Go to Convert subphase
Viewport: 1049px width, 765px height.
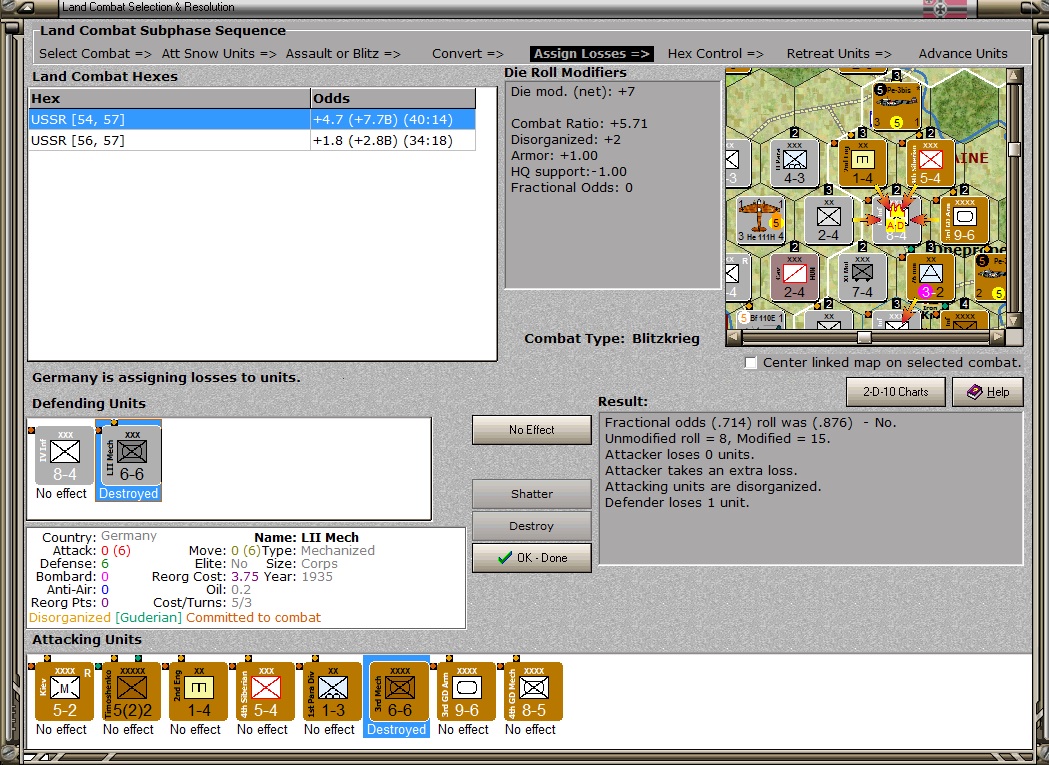468,54
